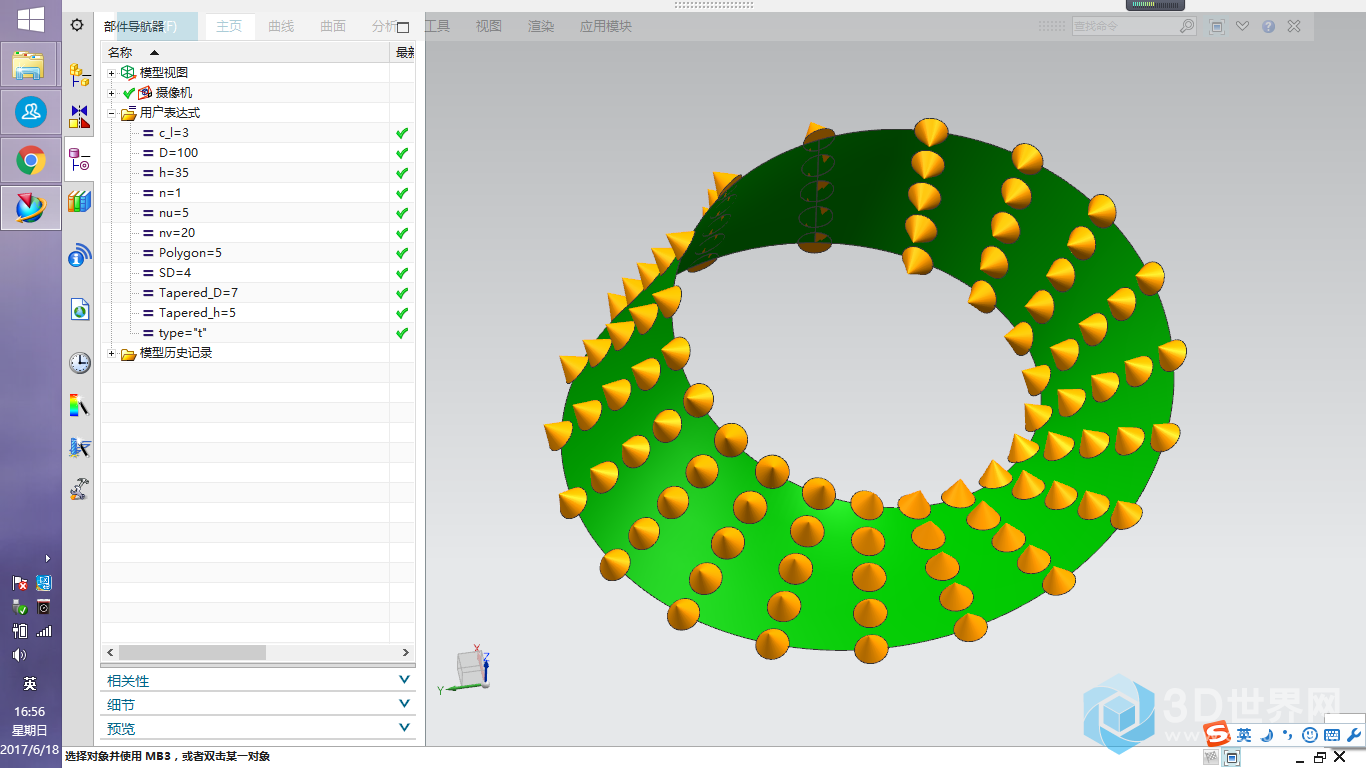Click the system clock 16:56

(30, 711)
